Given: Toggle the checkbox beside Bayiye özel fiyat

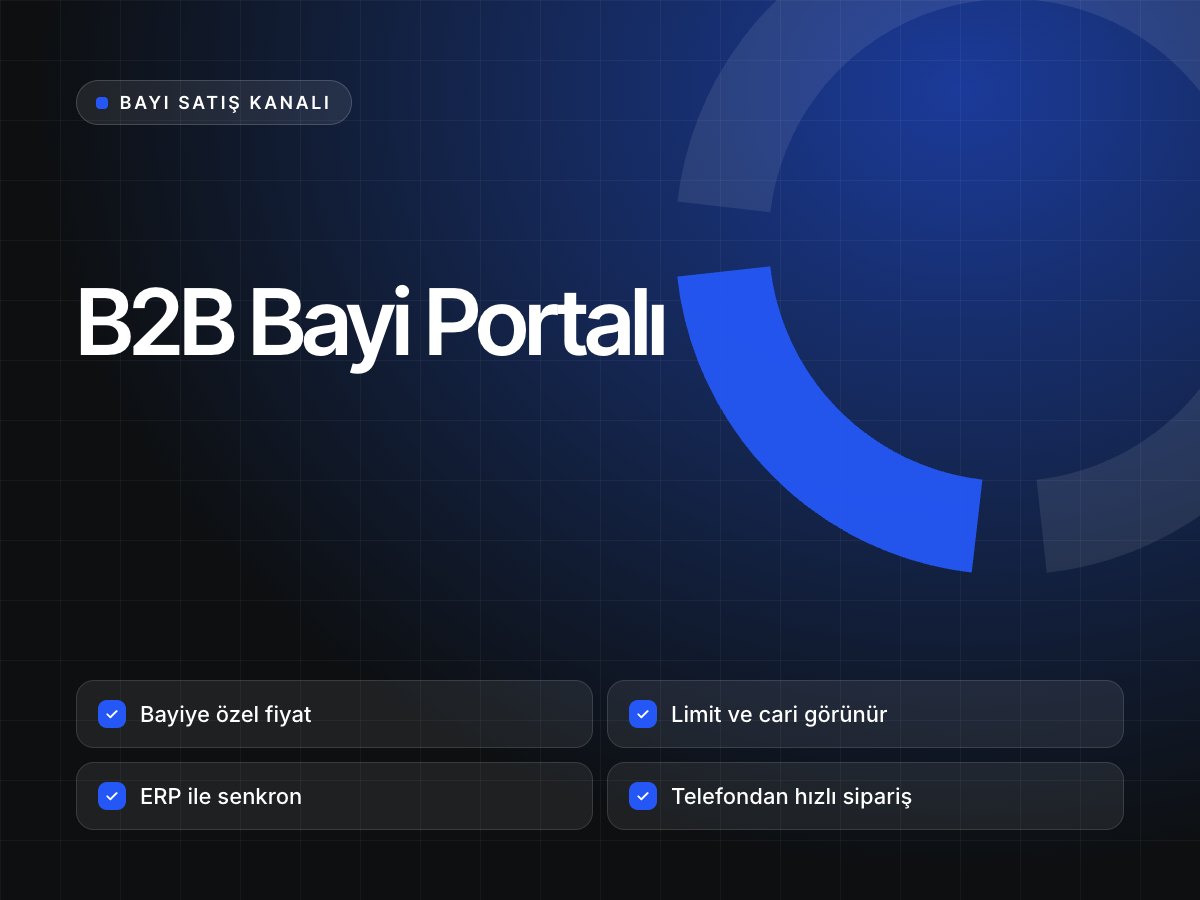Looking at the screenshot, I should 112,715.
